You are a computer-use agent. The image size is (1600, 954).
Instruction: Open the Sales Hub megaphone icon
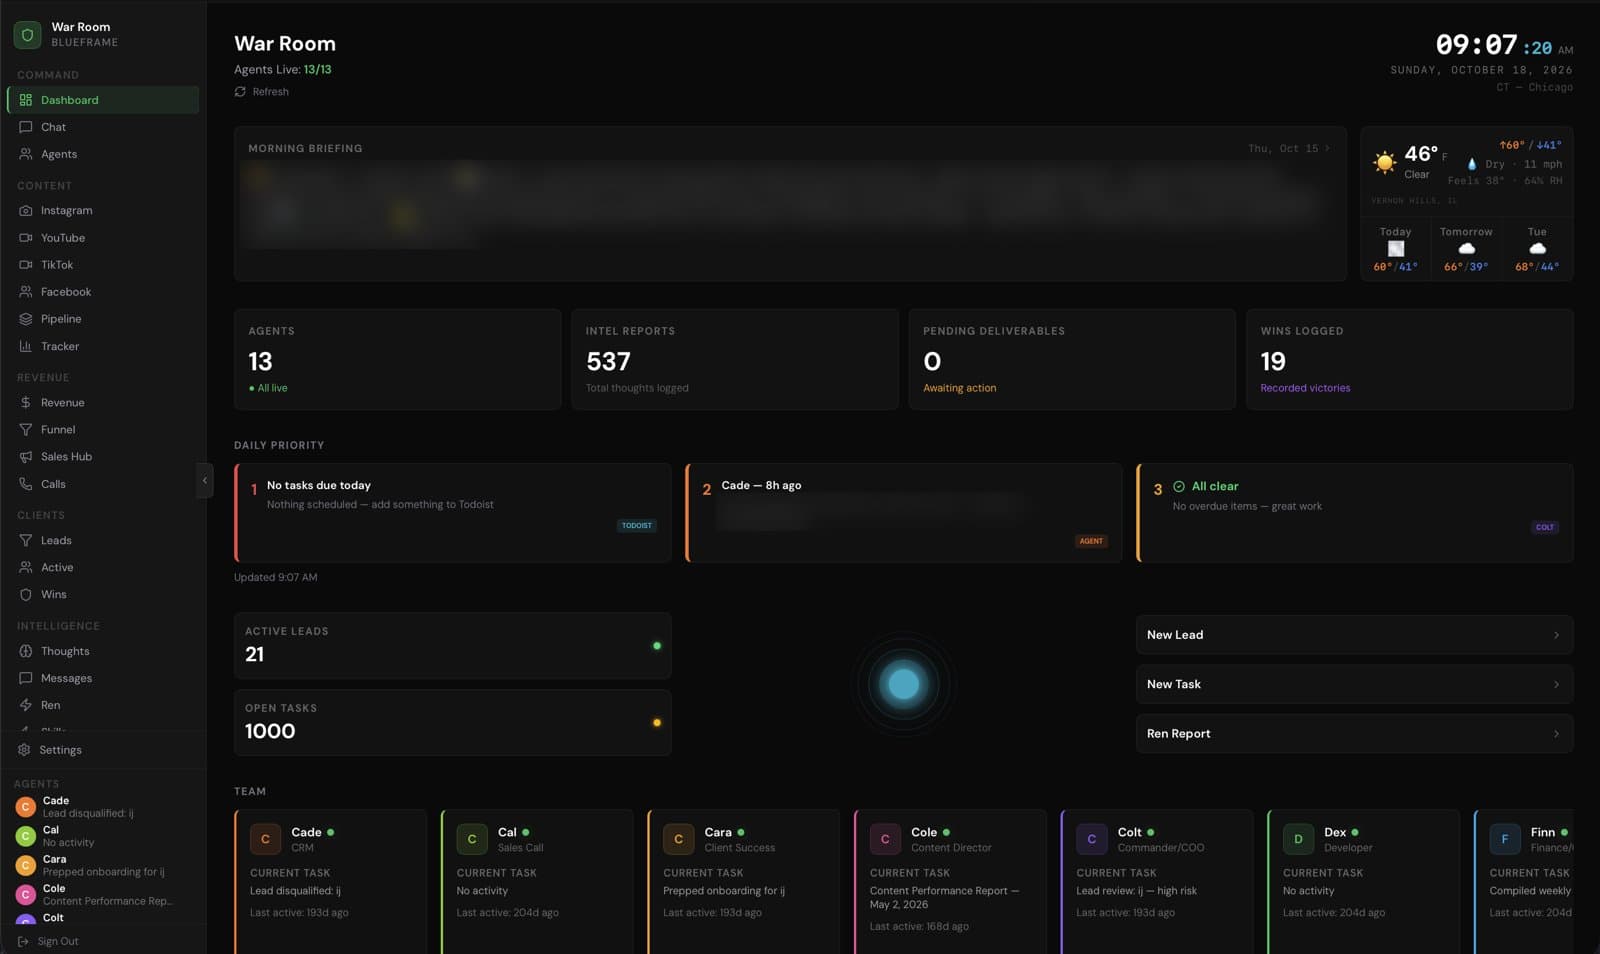coord(26,457)
